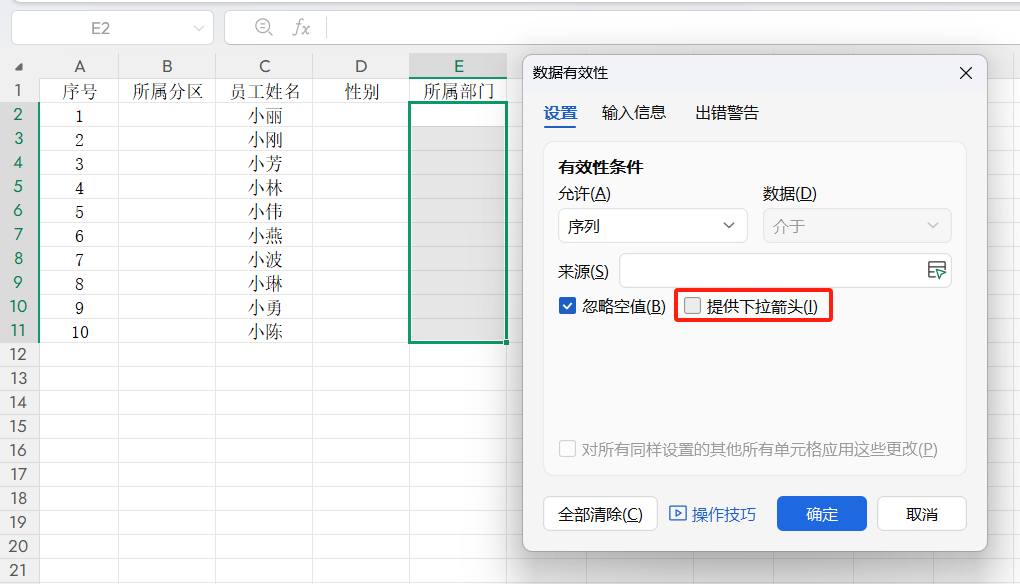Click the select-all triangle above row numbers
Screen dimensions: 1020x584
(x=17, y=66)
